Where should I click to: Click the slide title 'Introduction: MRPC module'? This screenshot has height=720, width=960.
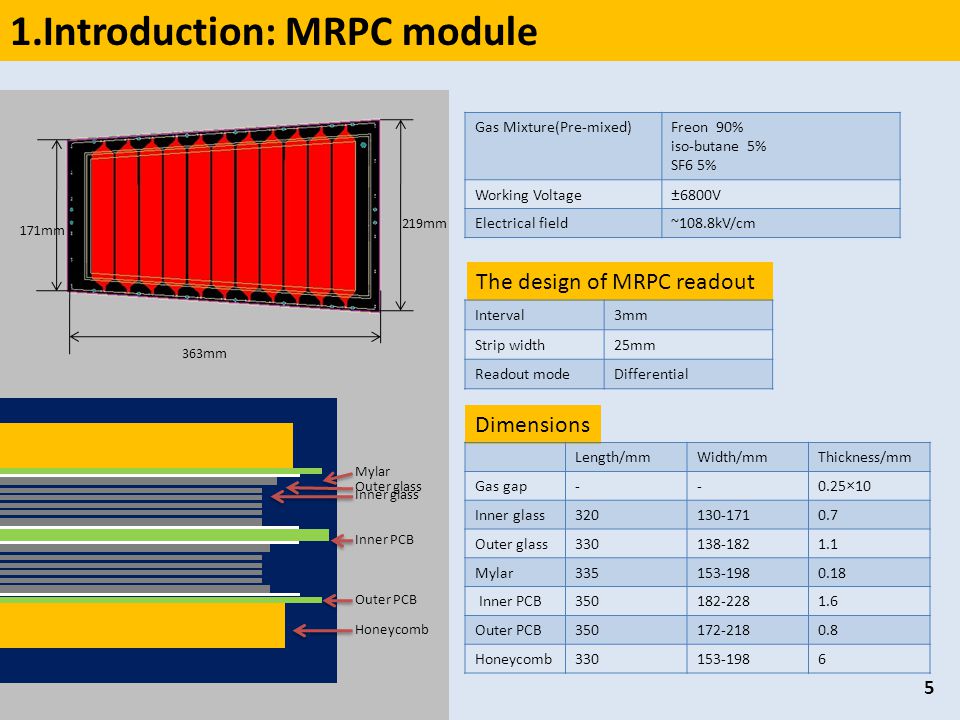click(274, 32)
